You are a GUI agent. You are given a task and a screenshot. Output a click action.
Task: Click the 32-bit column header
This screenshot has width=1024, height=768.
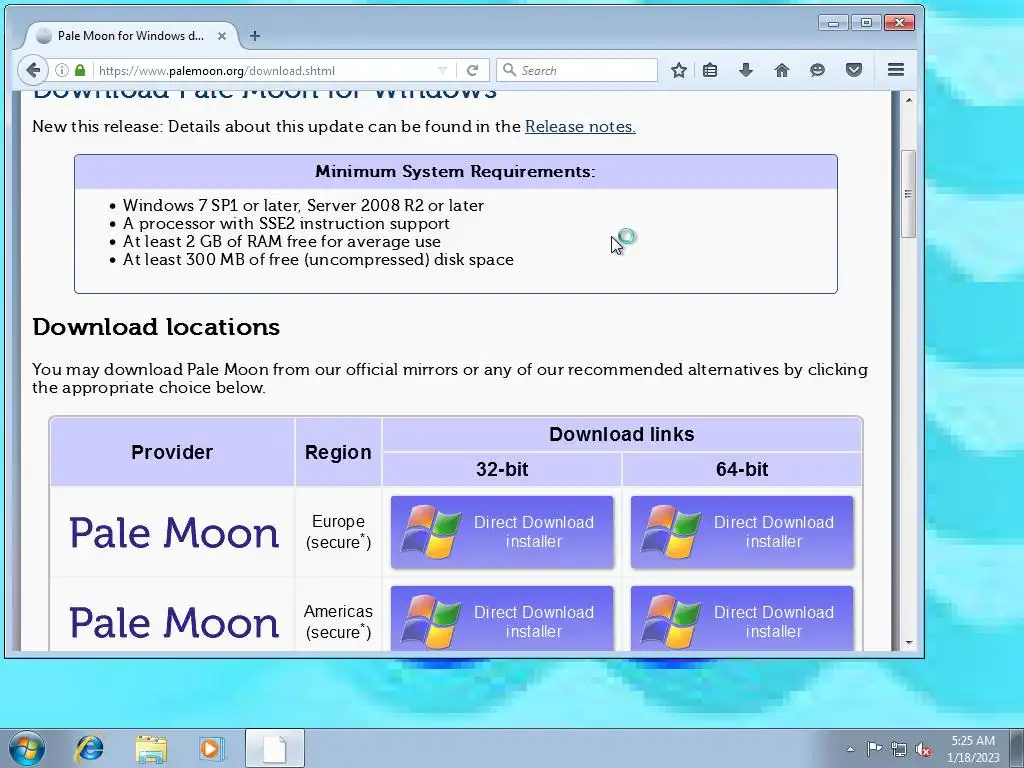tap(502, 469)
